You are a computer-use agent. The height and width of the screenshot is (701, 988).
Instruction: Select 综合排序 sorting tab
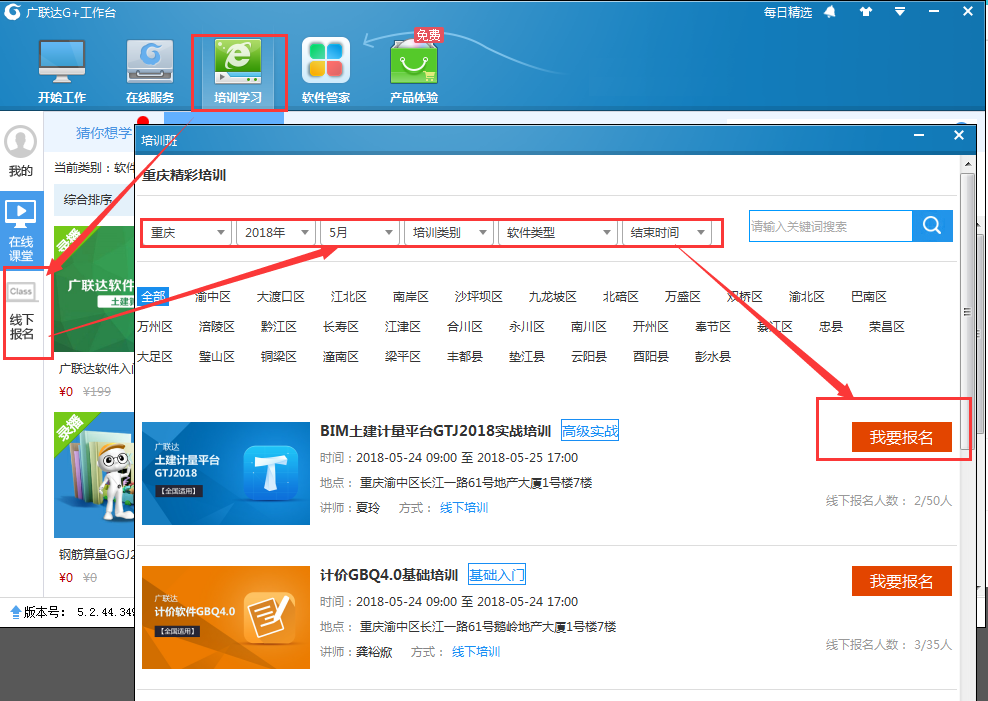coord(88,200)
